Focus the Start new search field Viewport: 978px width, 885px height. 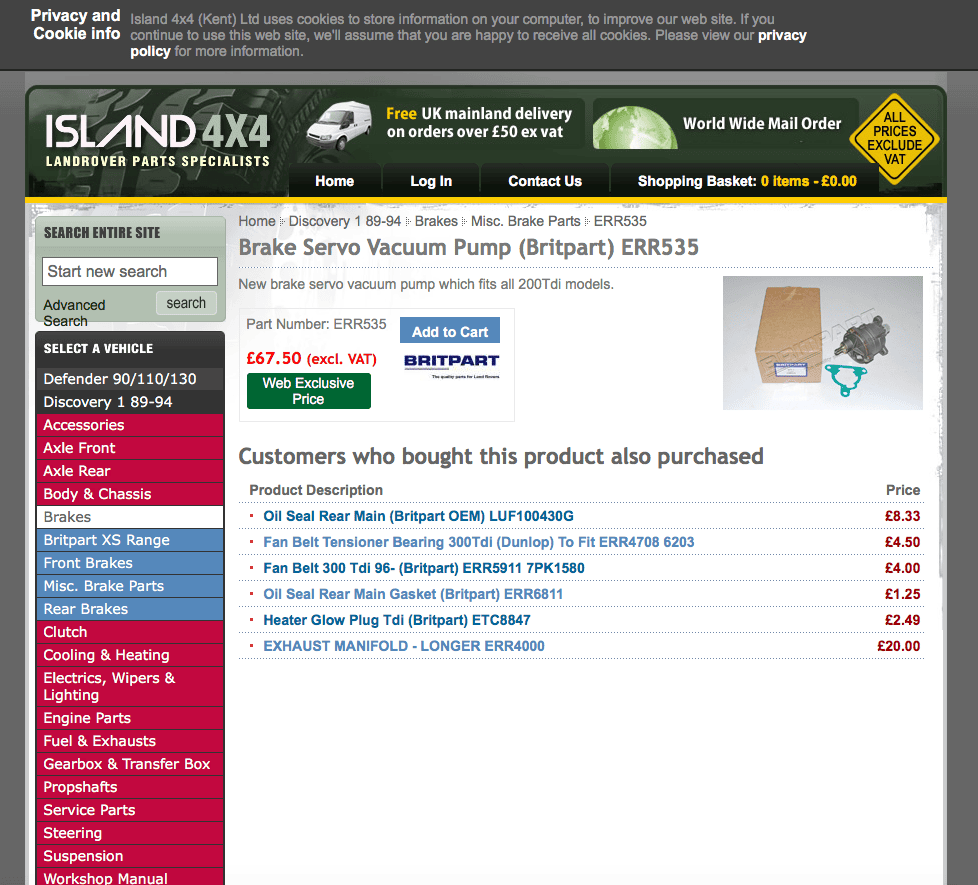(130, 271)
